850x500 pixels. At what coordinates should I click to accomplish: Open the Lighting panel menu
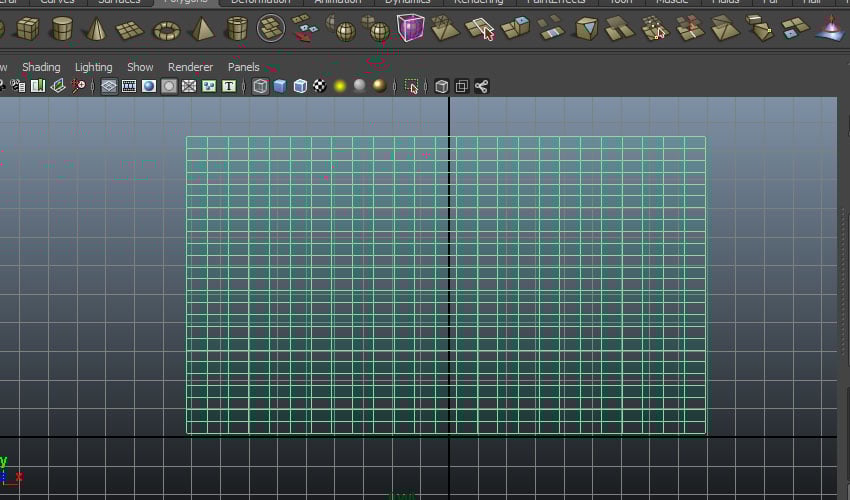[94, 67]
